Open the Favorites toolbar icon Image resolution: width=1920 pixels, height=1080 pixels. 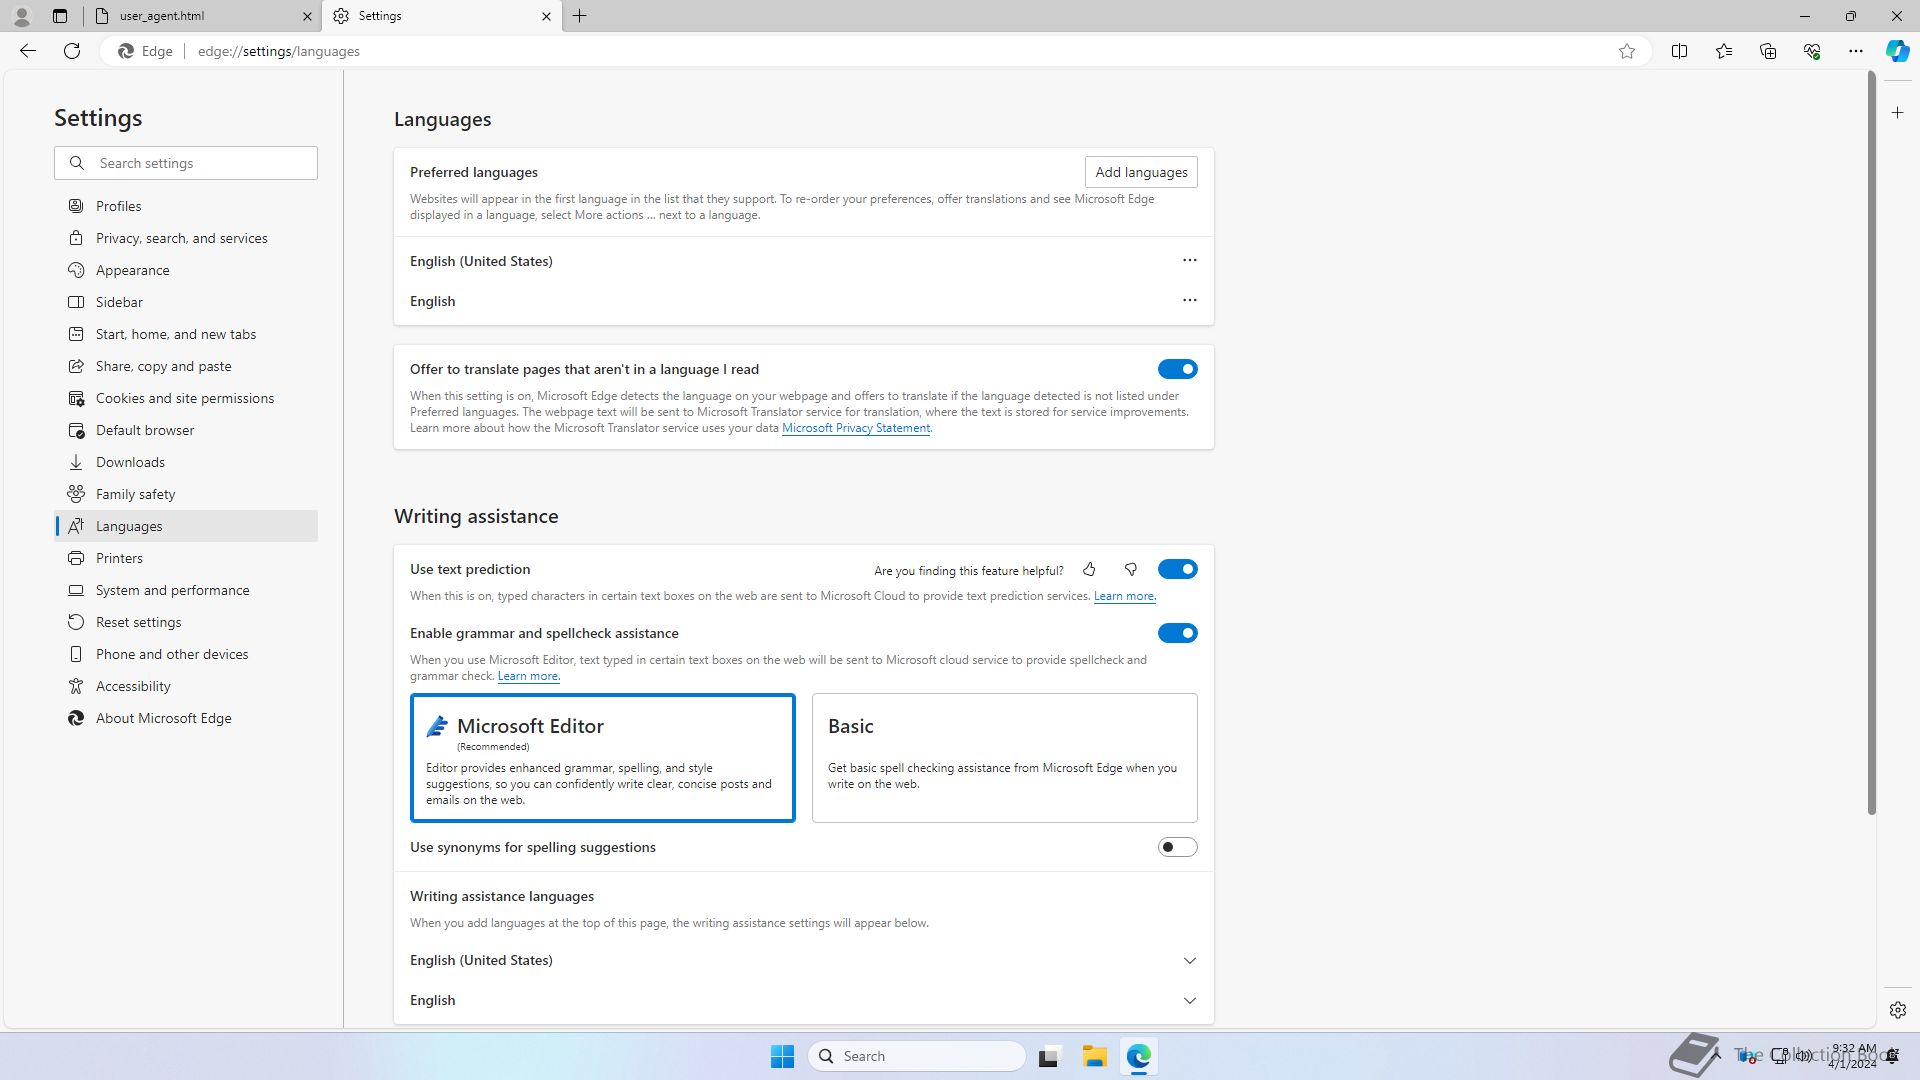[1724, 51]
